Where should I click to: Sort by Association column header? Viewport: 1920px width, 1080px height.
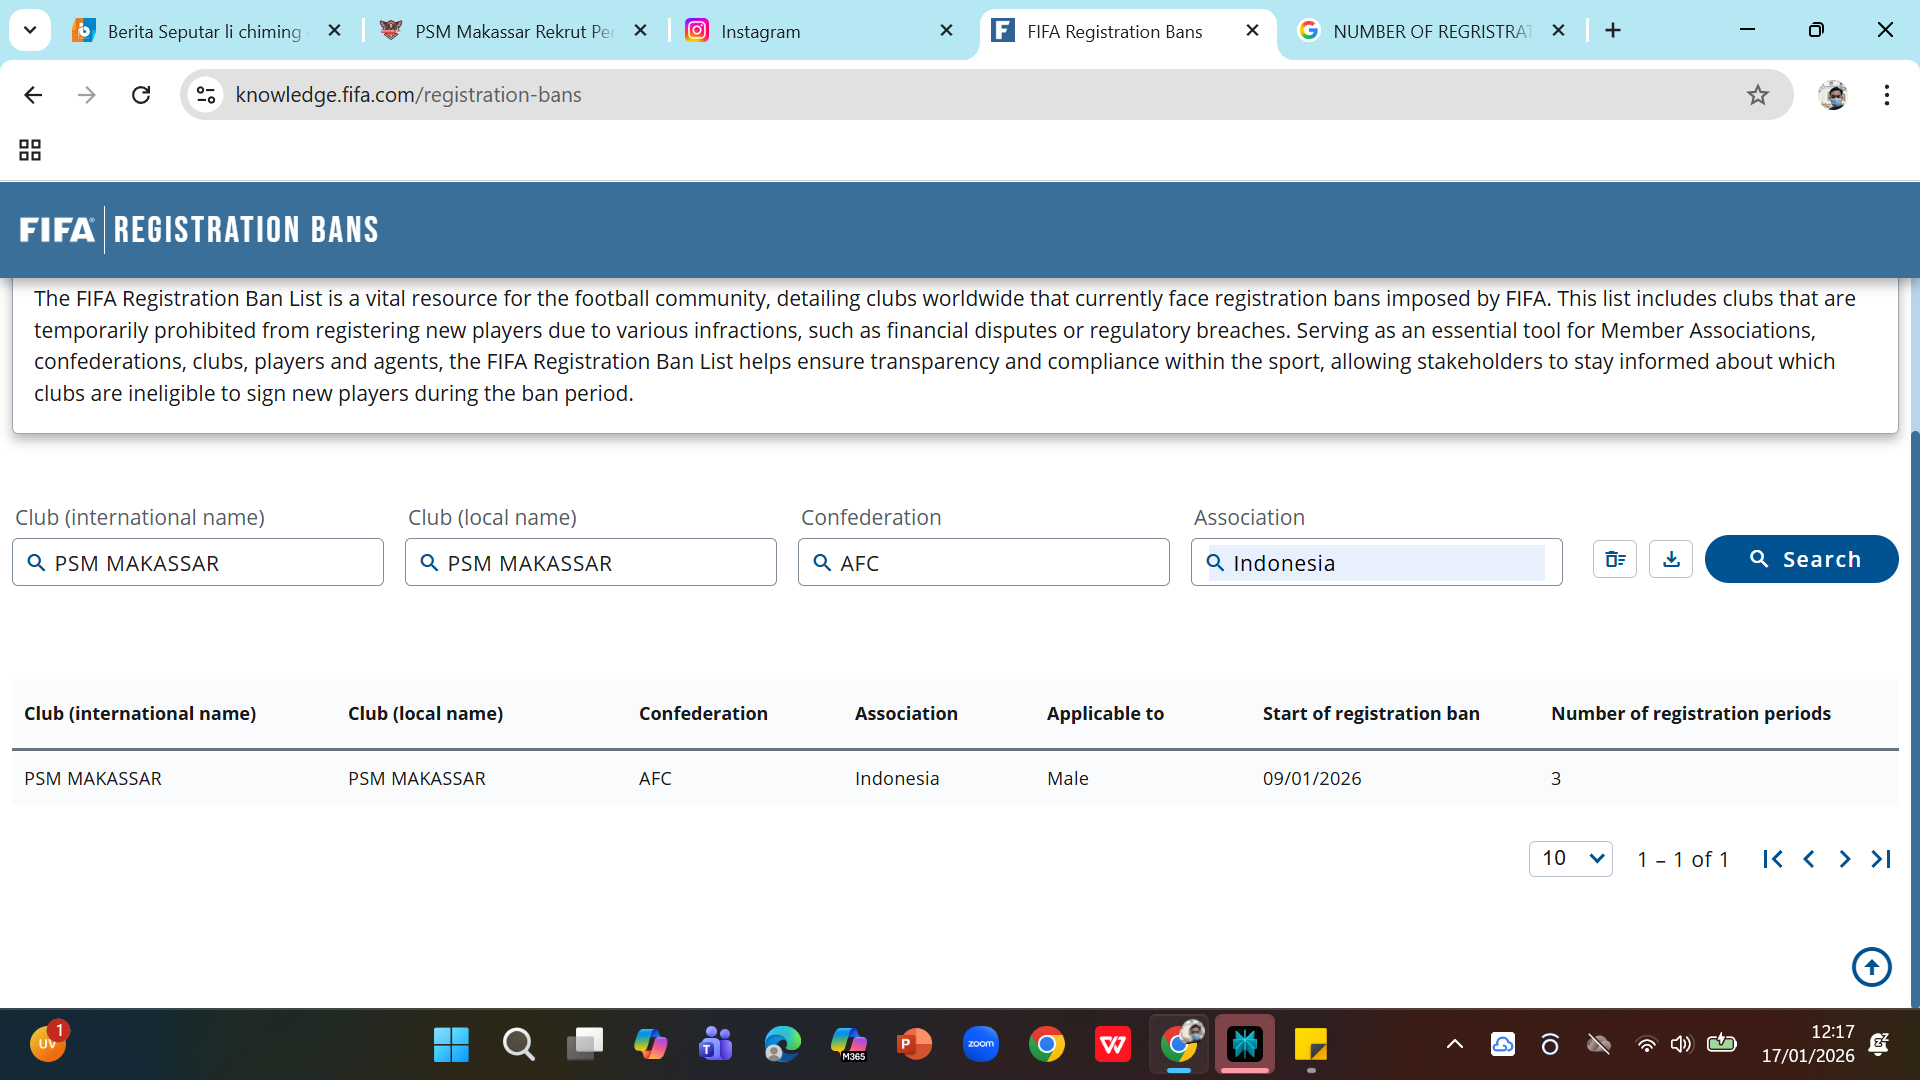(x=906, y=713)
